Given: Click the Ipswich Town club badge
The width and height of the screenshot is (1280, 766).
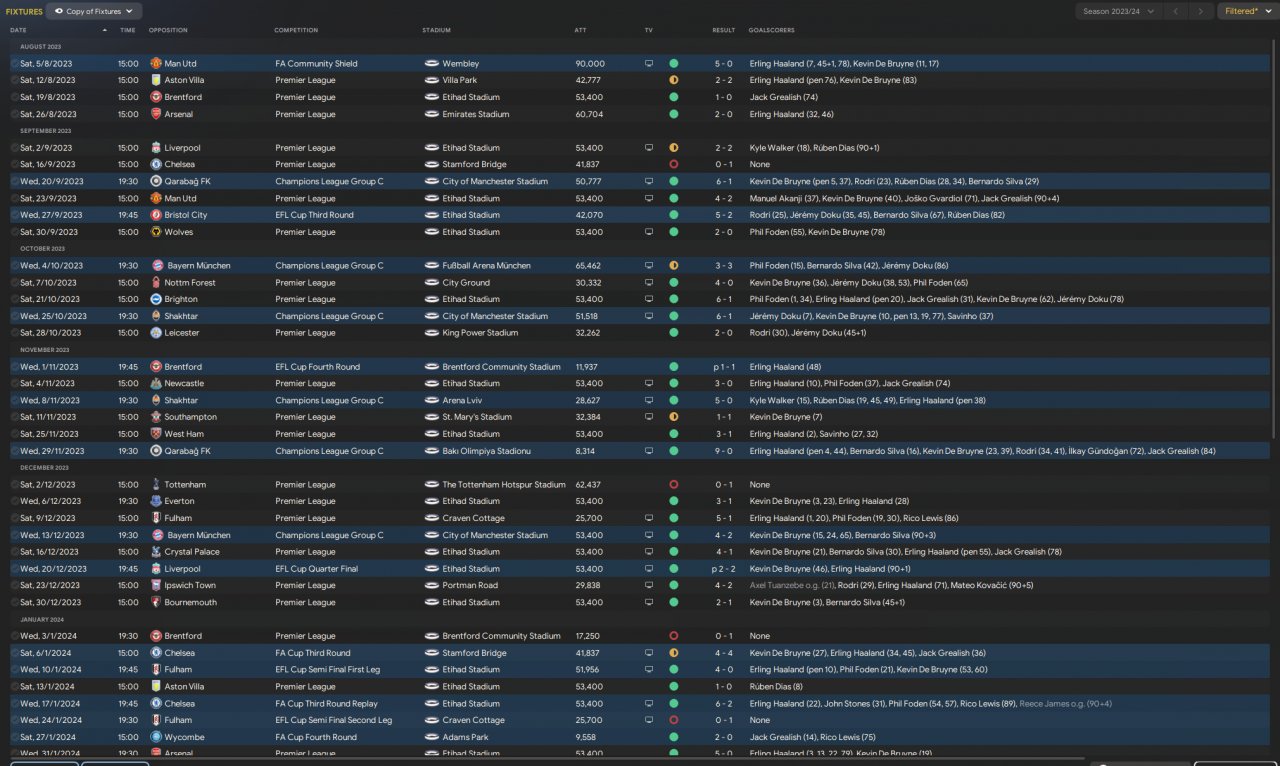Looking at the screenshot, I should click(156, 585).
